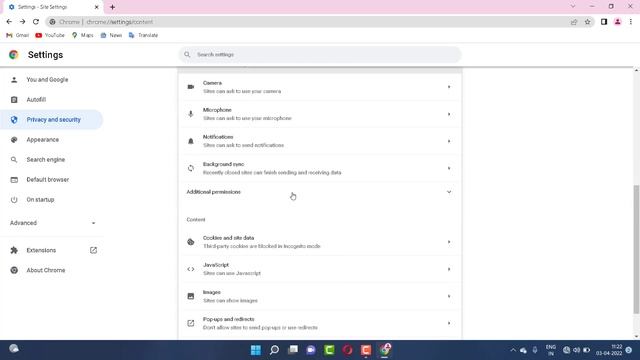Go back with the browser back arrow

pos(9,22)
